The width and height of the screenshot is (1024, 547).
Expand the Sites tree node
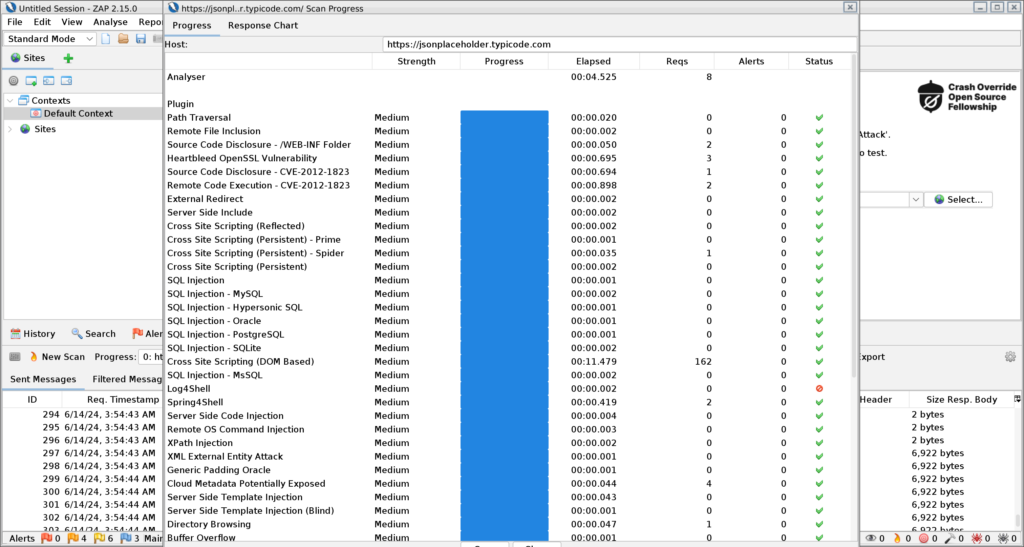pos(10,129)
